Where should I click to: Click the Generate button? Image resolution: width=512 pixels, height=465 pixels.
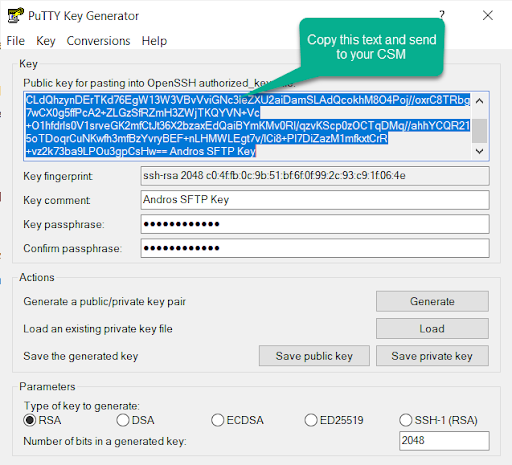432,301
